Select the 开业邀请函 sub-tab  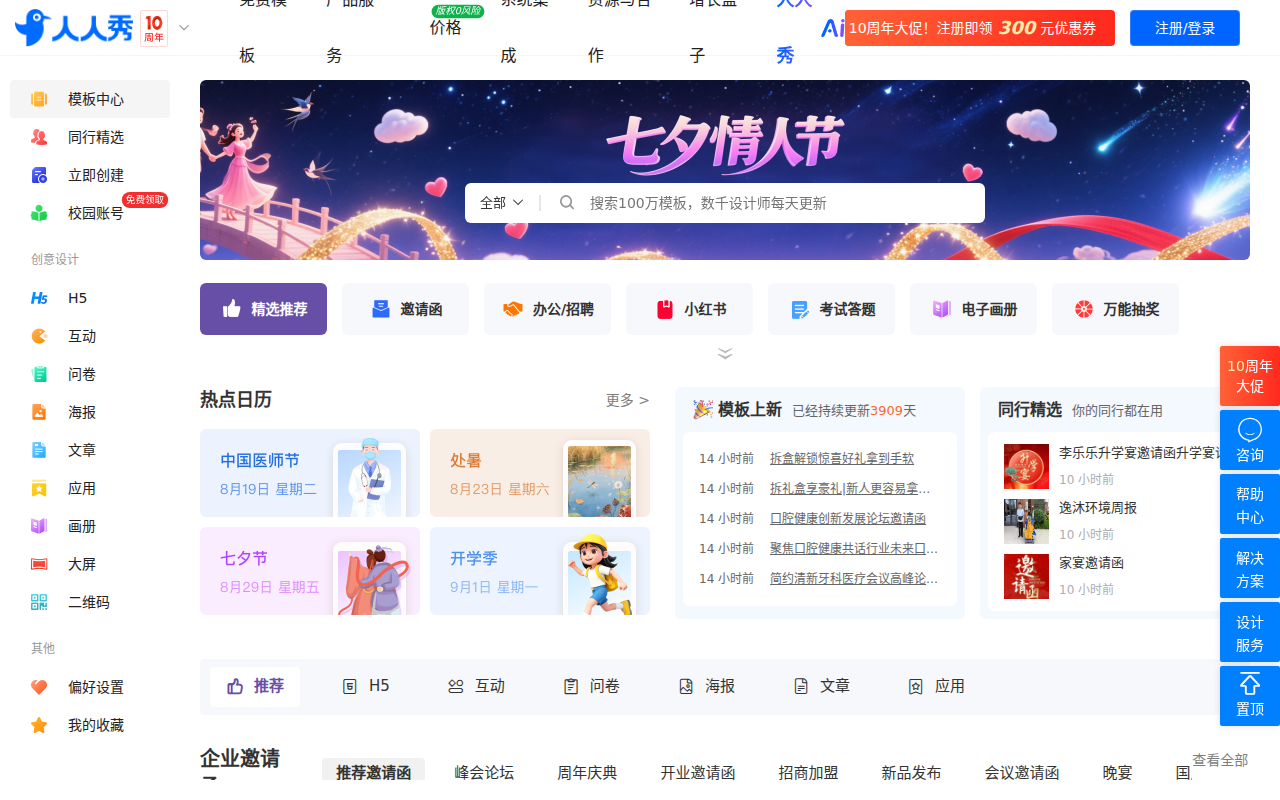click(697, 772)
